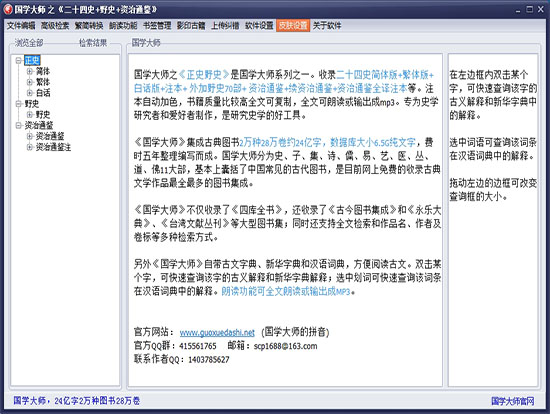The width and height of the screenshot is (550, 414).
Task: Switch to the 检索结果 tab
Action: [x=93, y=43]
